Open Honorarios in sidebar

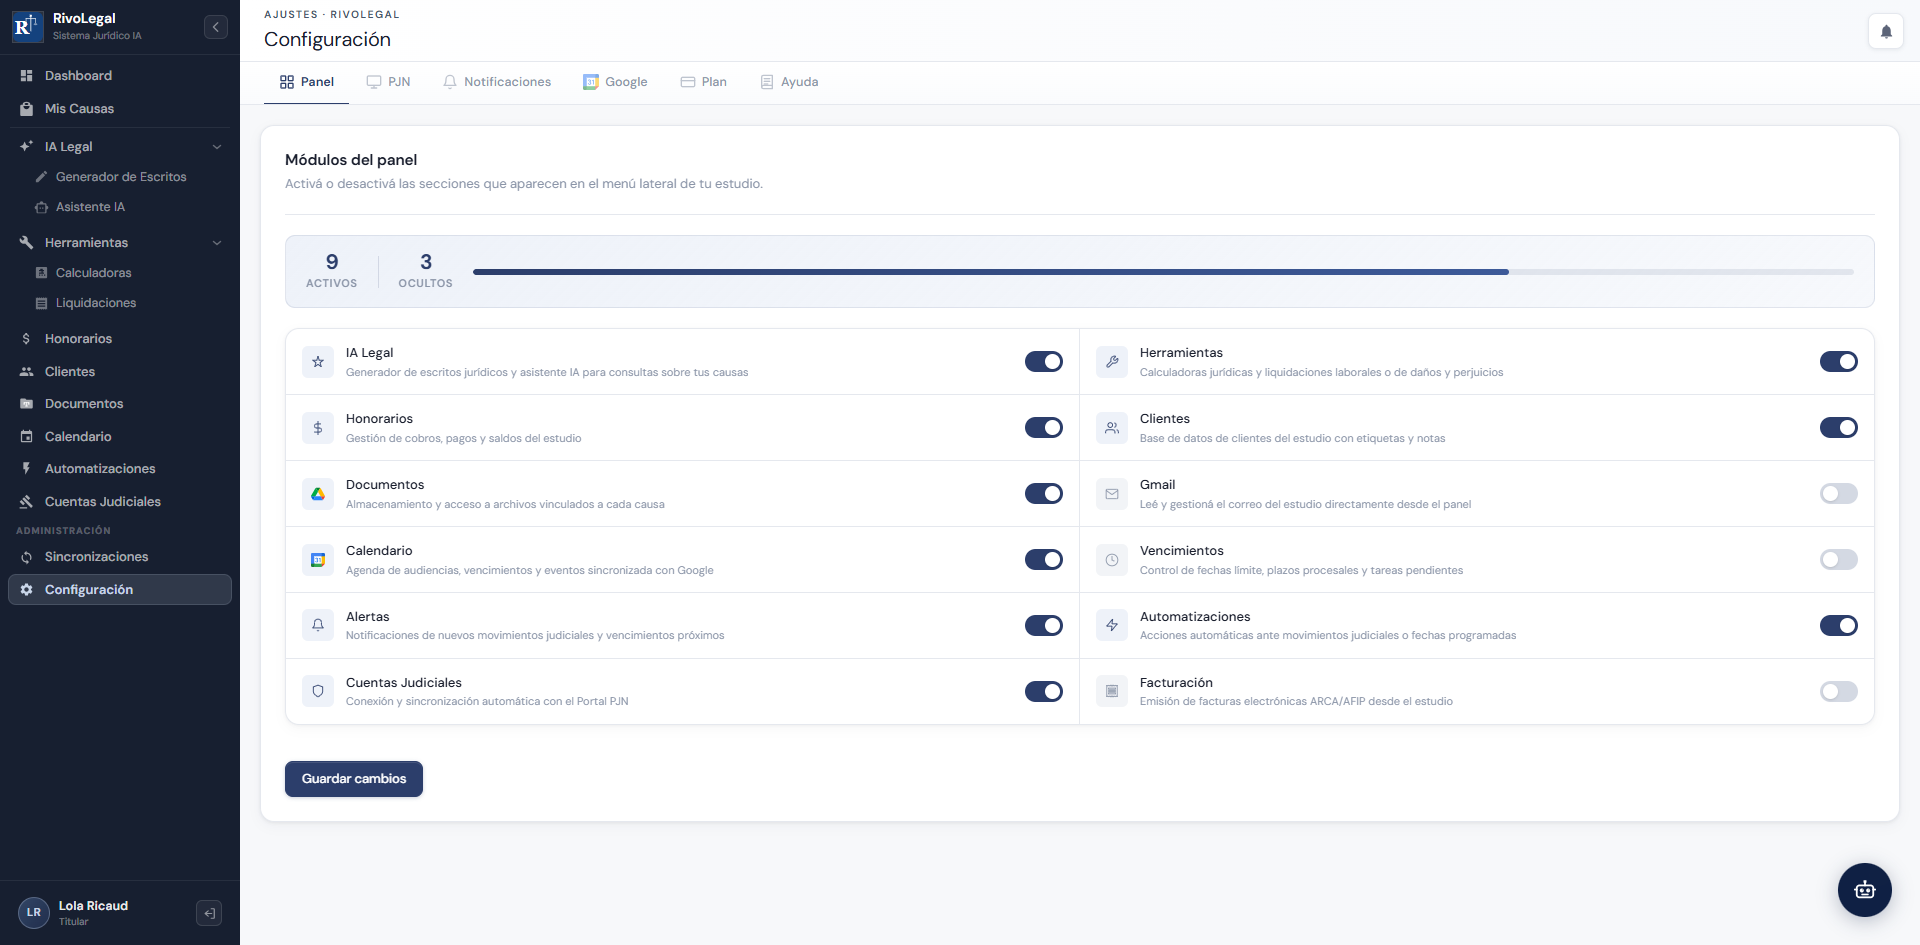[78, 339]
